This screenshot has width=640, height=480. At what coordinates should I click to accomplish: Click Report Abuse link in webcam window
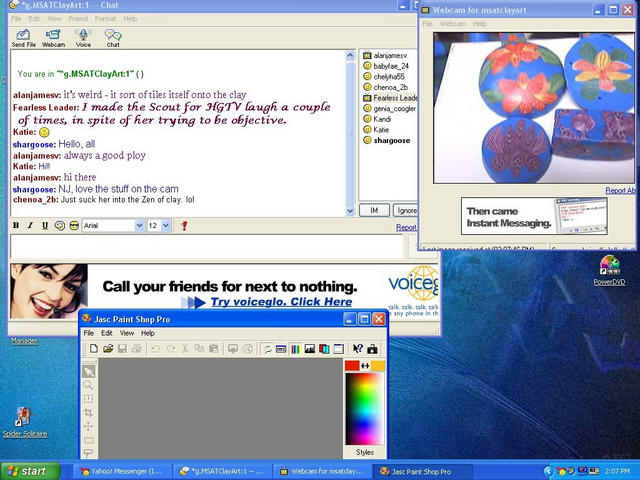pyautogui.click(x=620, y=190)
